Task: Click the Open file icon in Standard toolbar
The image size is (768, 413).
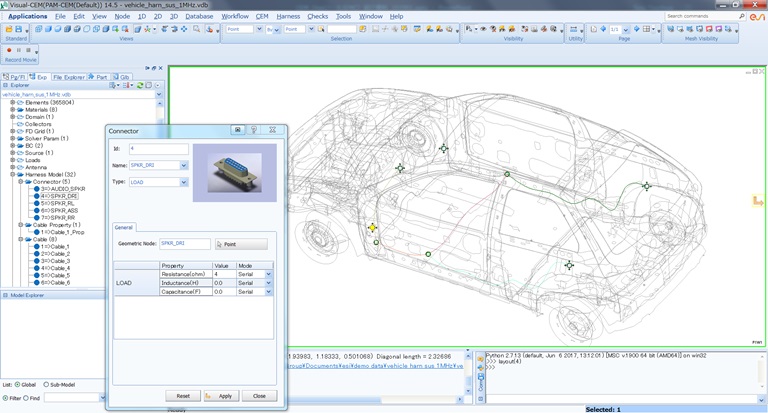Action: point(9,29)
